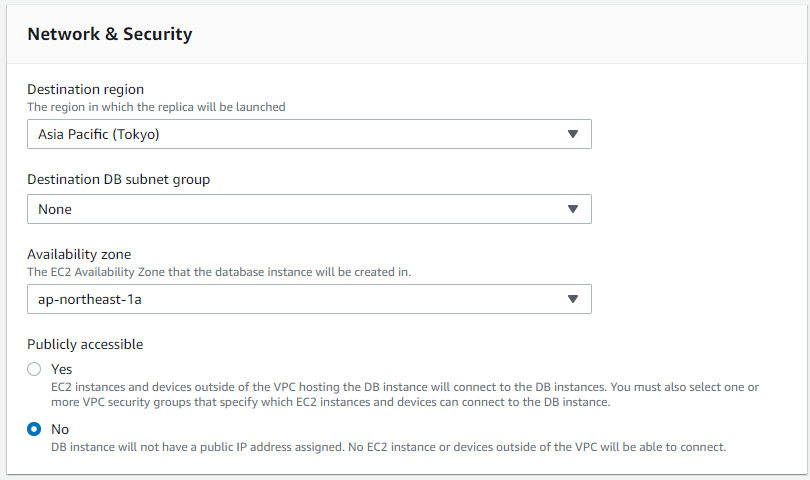Click the "Availability zone" field label
810x480 pixels.
(79, 254)
